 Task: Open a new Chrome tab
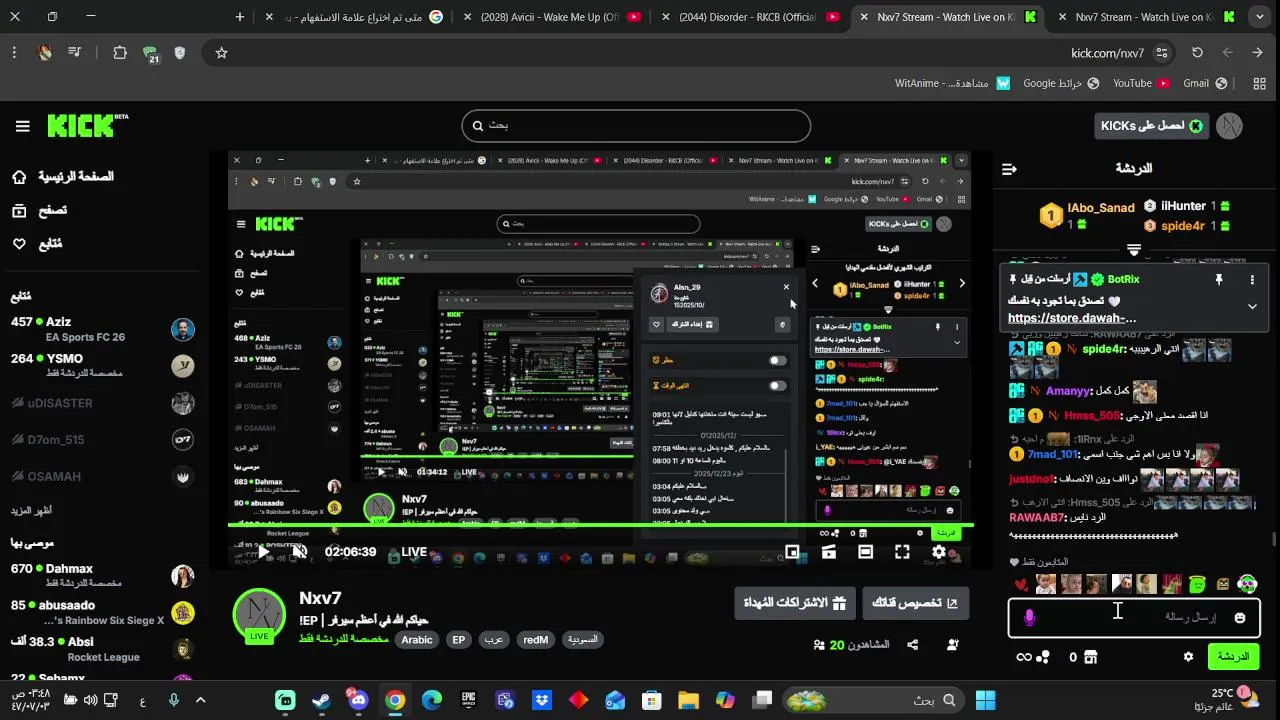pyautogui.click(x=240, y=17)
